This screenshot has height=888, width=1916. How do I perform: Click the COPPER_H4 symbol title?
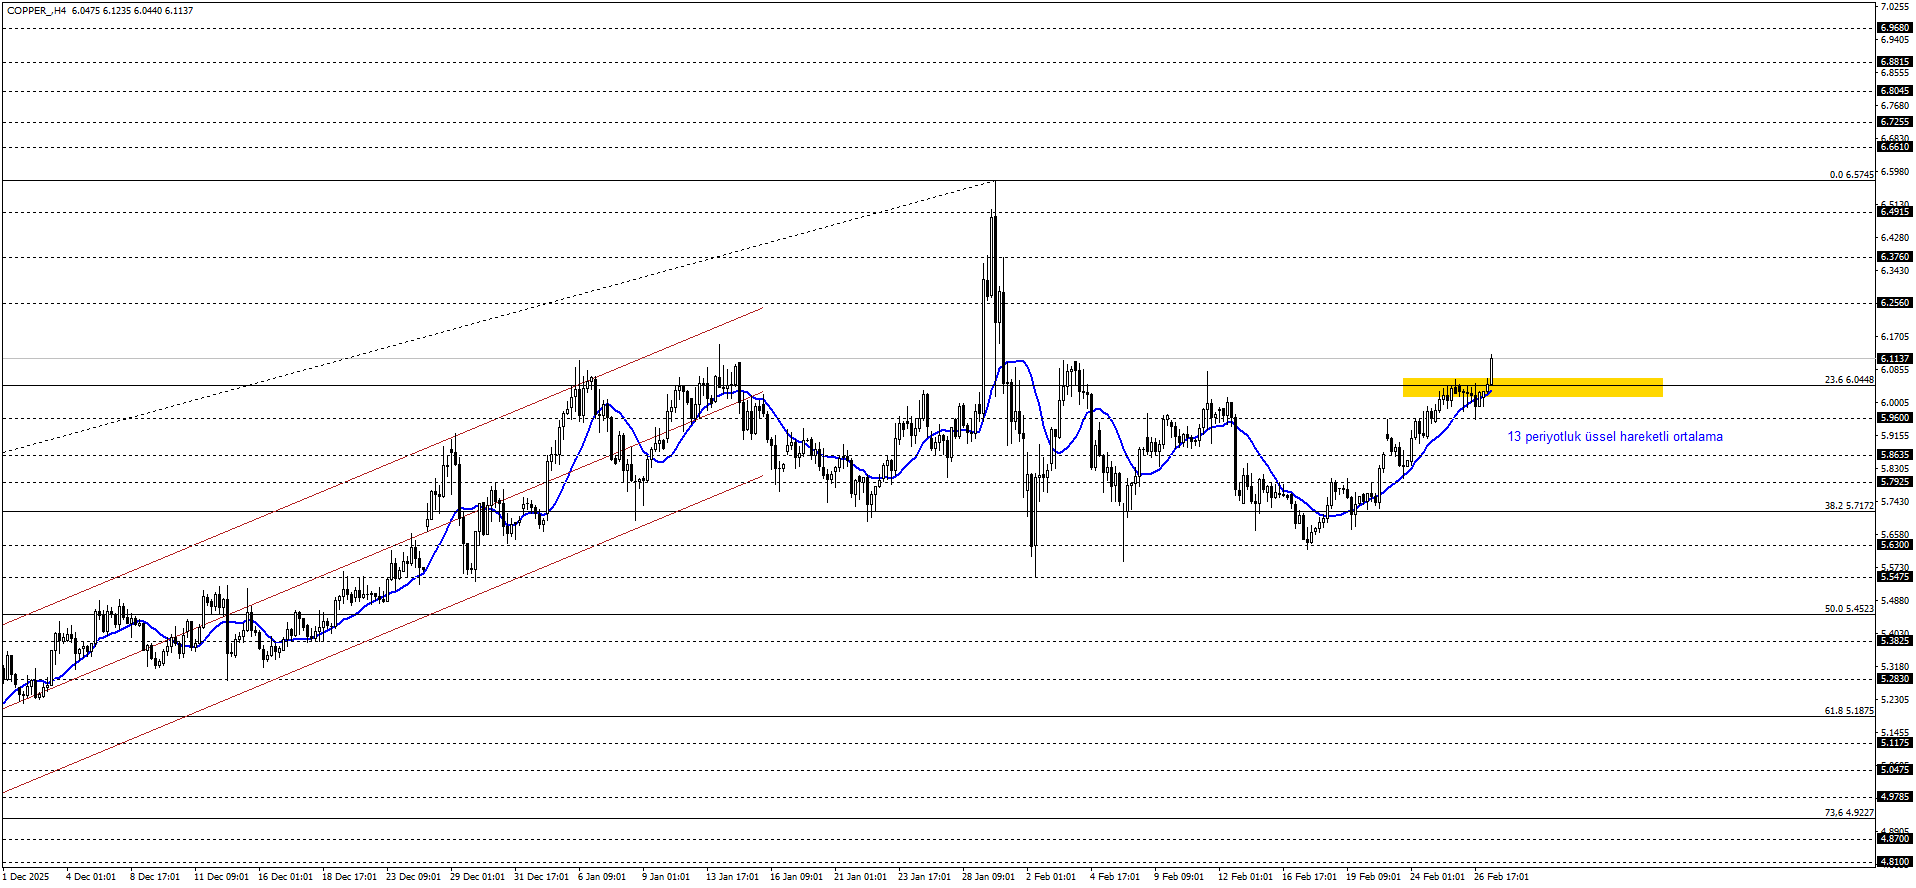point(36,11)
